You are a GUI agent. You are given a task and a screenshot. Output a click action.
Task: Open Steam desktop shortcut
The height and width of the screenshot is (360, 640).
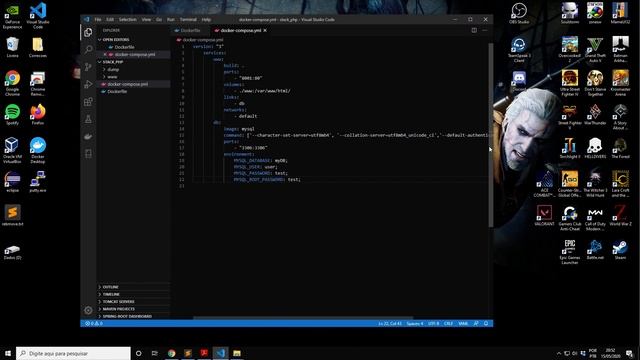coord(620,250)
